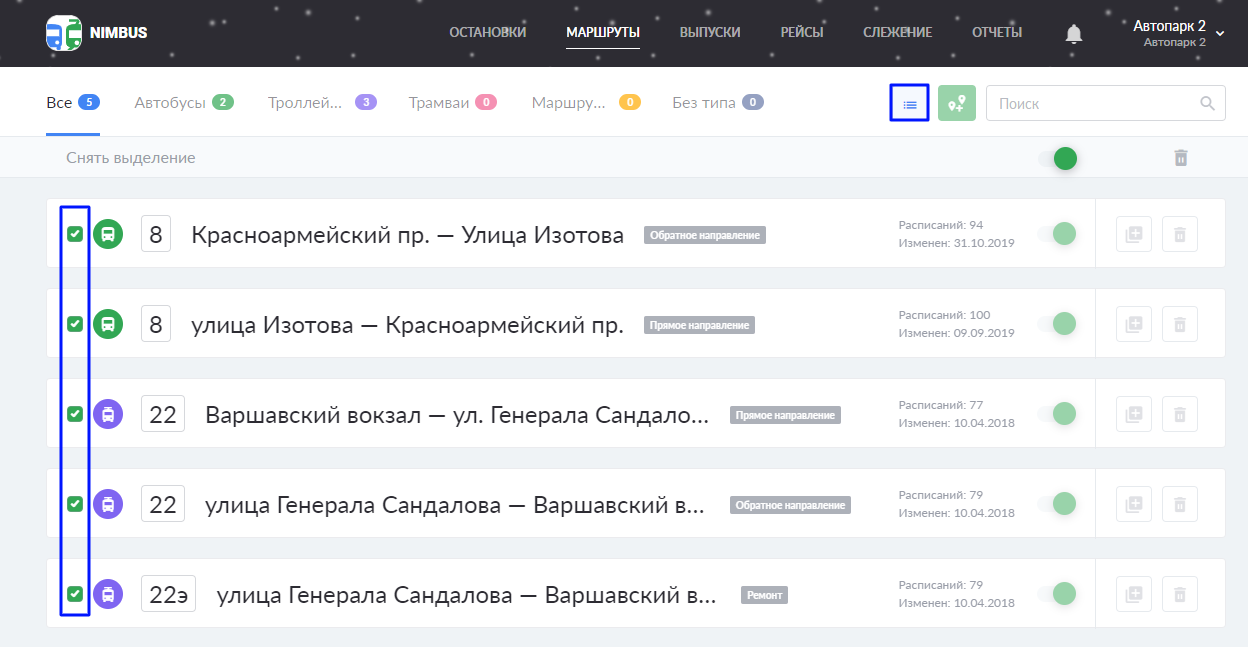The image size is (1248, 647).
Task: Toggle the master switch in selection bar
Action: click(x=1058, y=158)
